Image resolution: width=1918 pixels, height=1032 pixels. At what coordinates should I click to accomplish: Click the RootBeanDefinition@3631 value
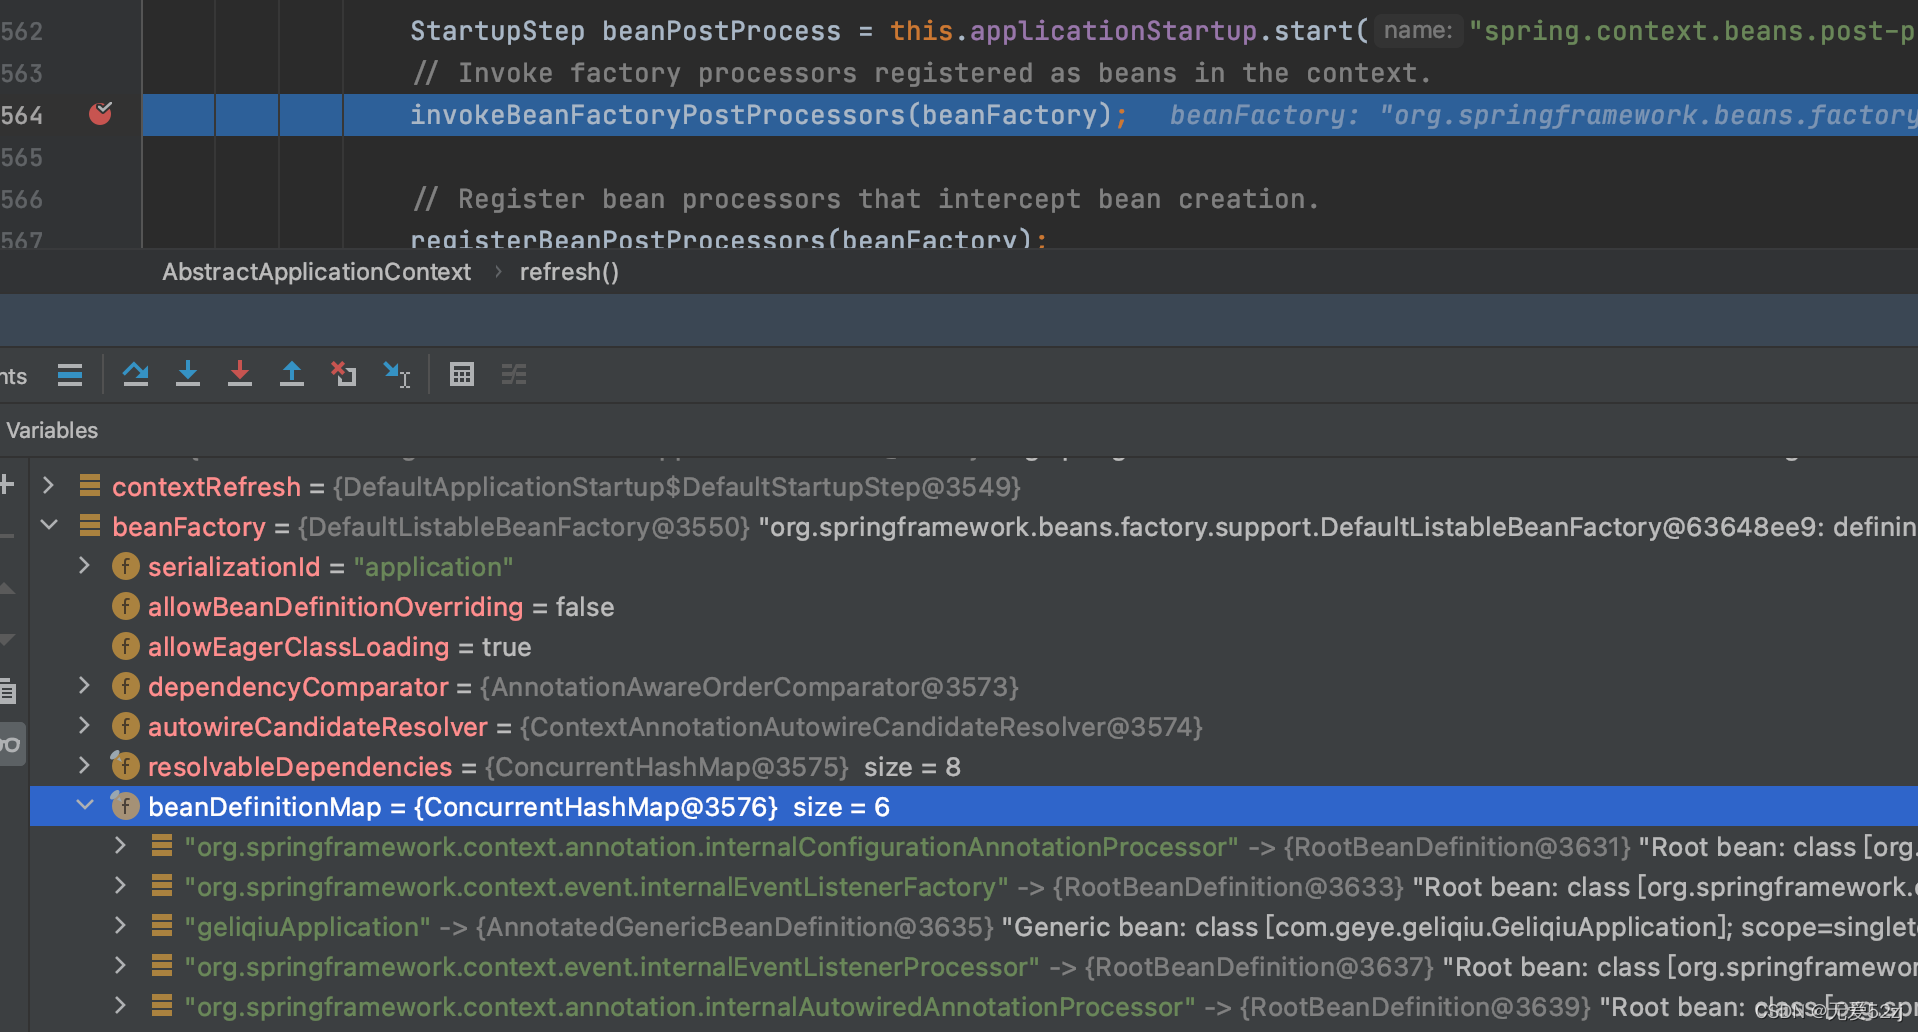1457,847
